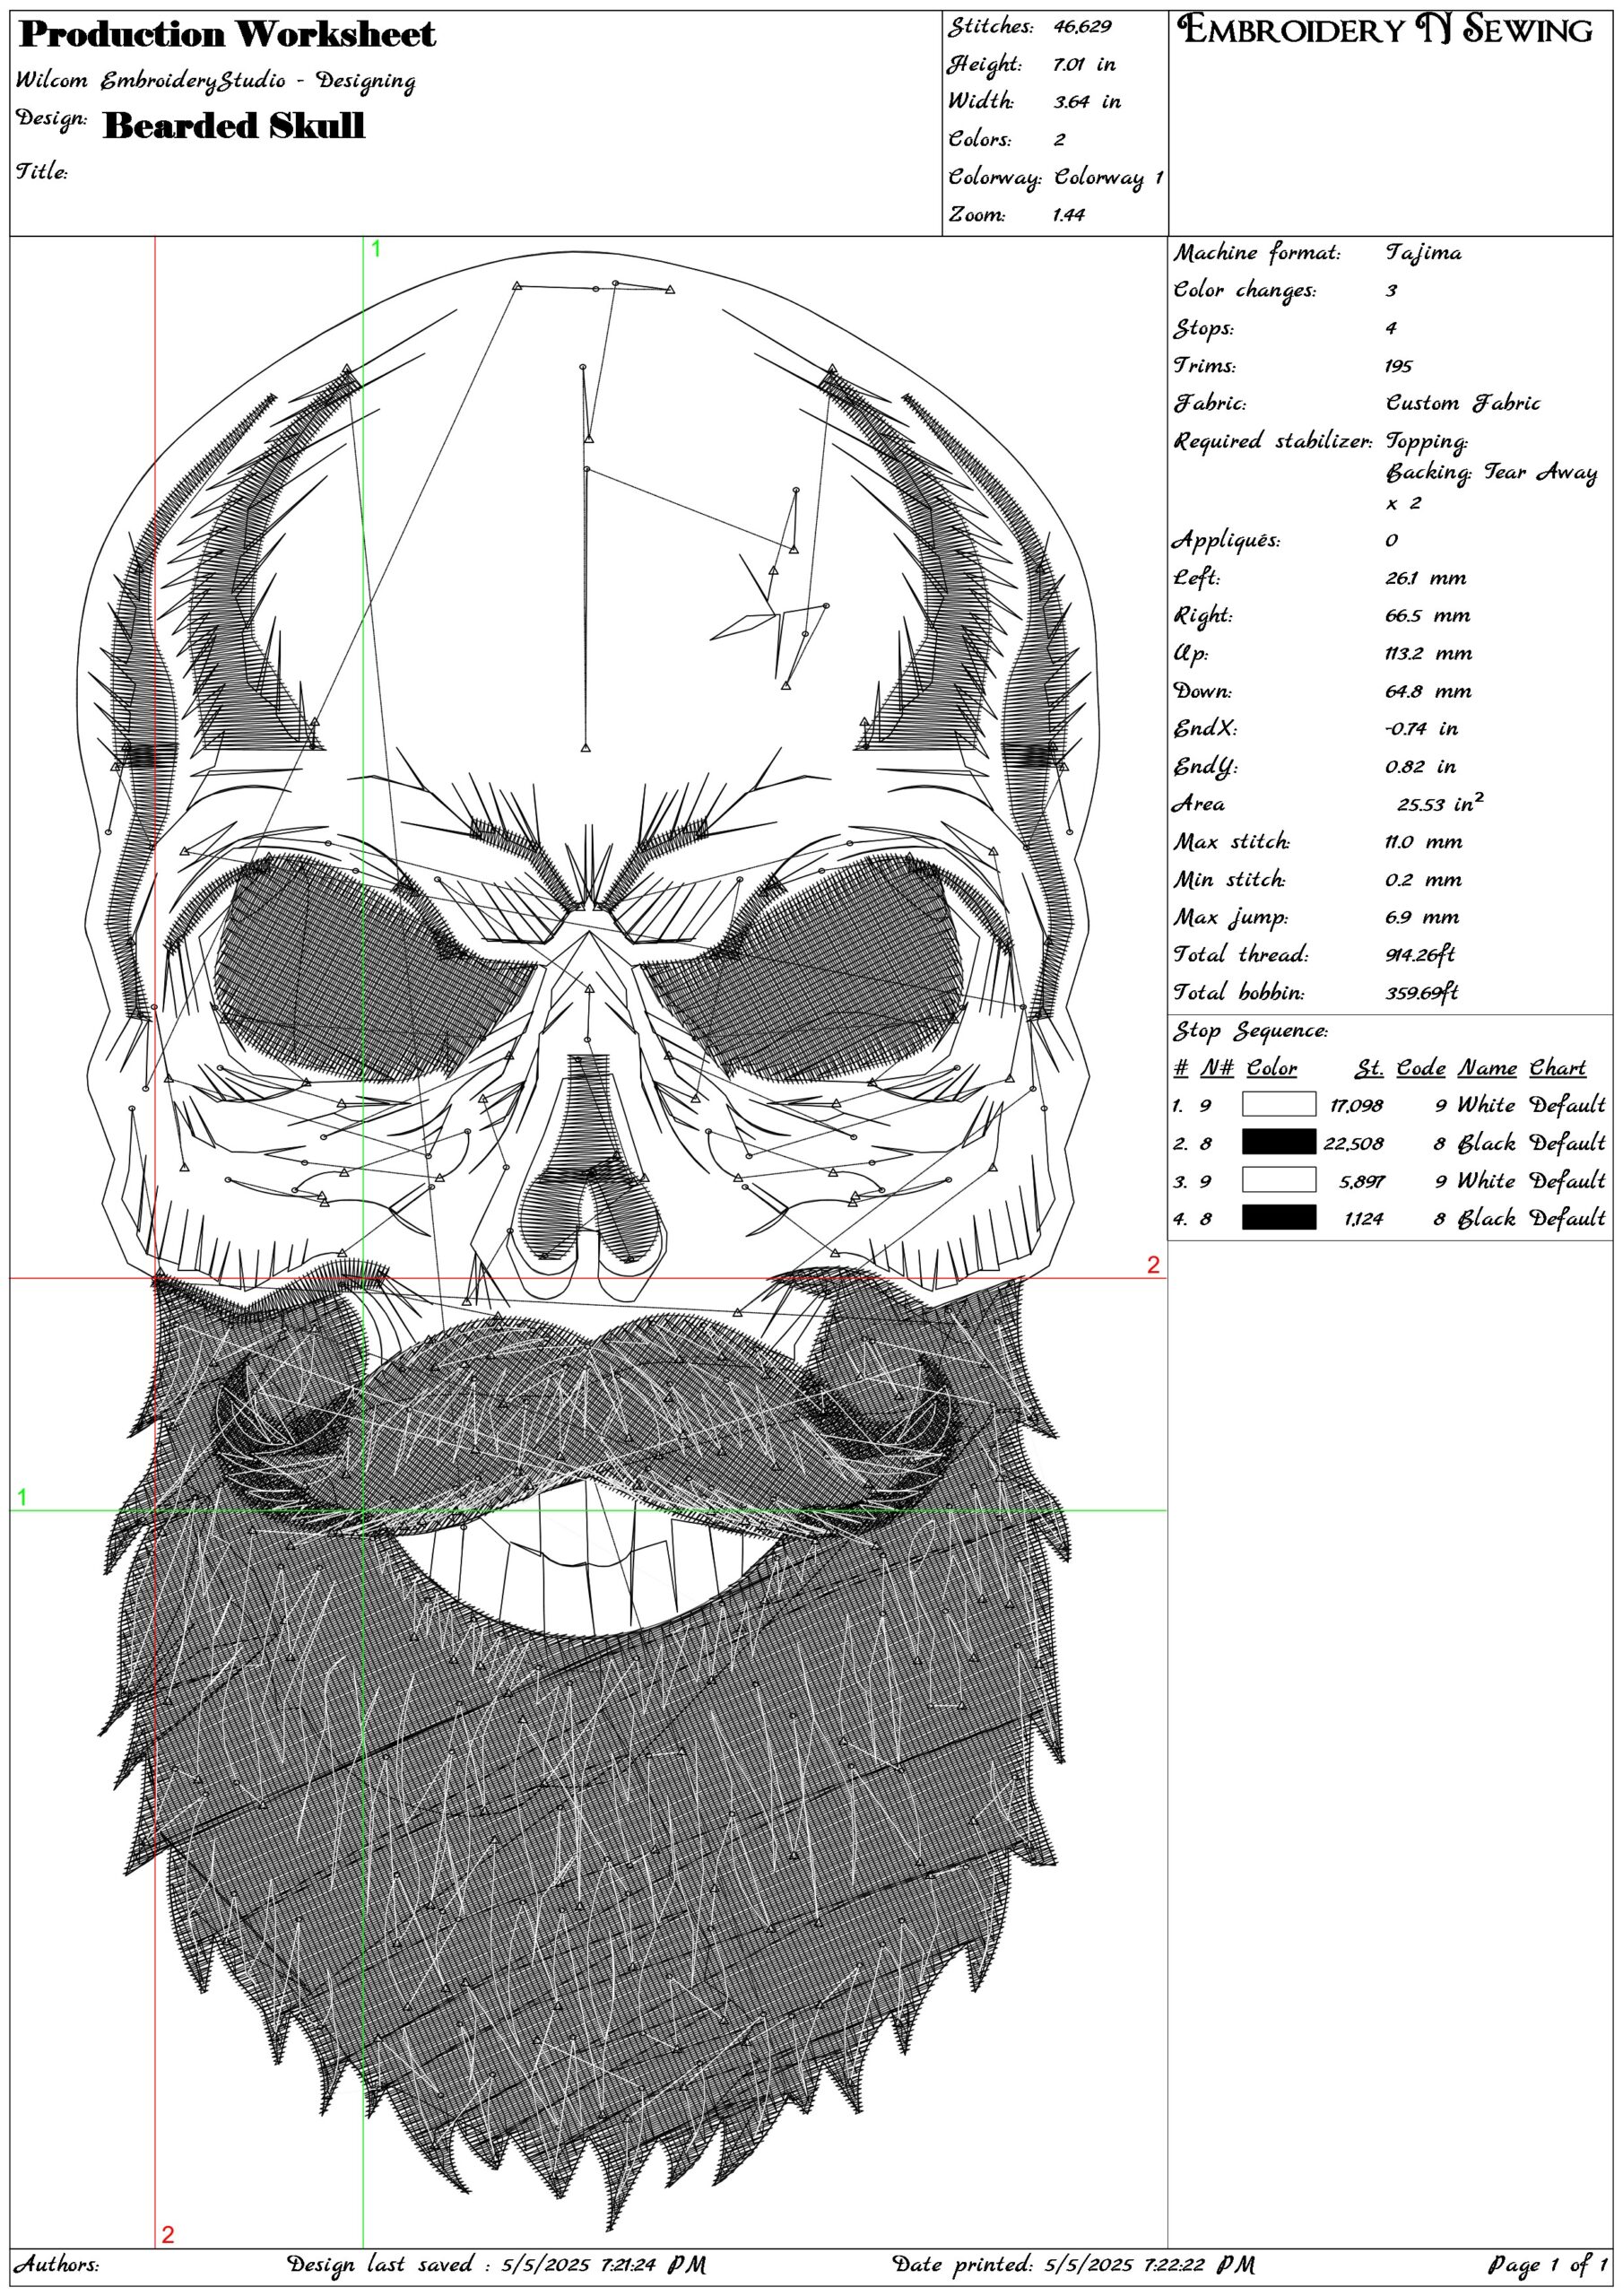Click the 'Stop Sequence:' heading
Screen dimensions: 1623x2296
[1250, 1030]
